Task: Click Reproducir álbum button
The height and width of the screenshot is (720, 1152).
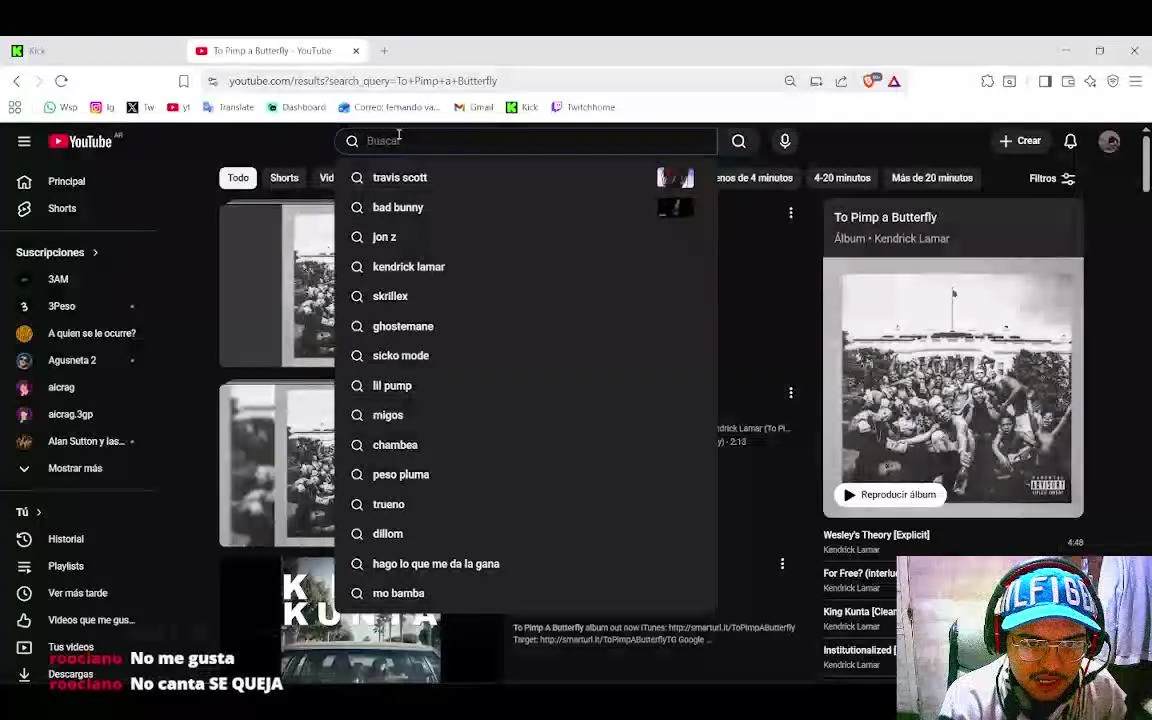Action: click(x=890, y=495)
